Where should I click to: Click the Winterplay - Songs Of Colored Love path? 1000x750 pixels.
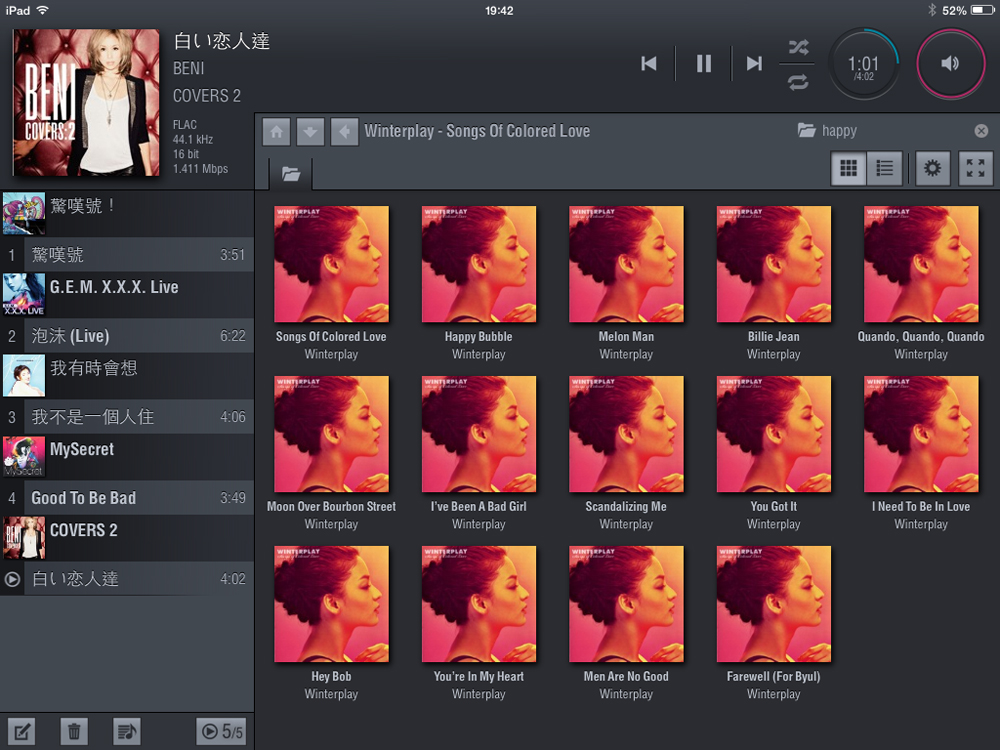tap(477, 131)
